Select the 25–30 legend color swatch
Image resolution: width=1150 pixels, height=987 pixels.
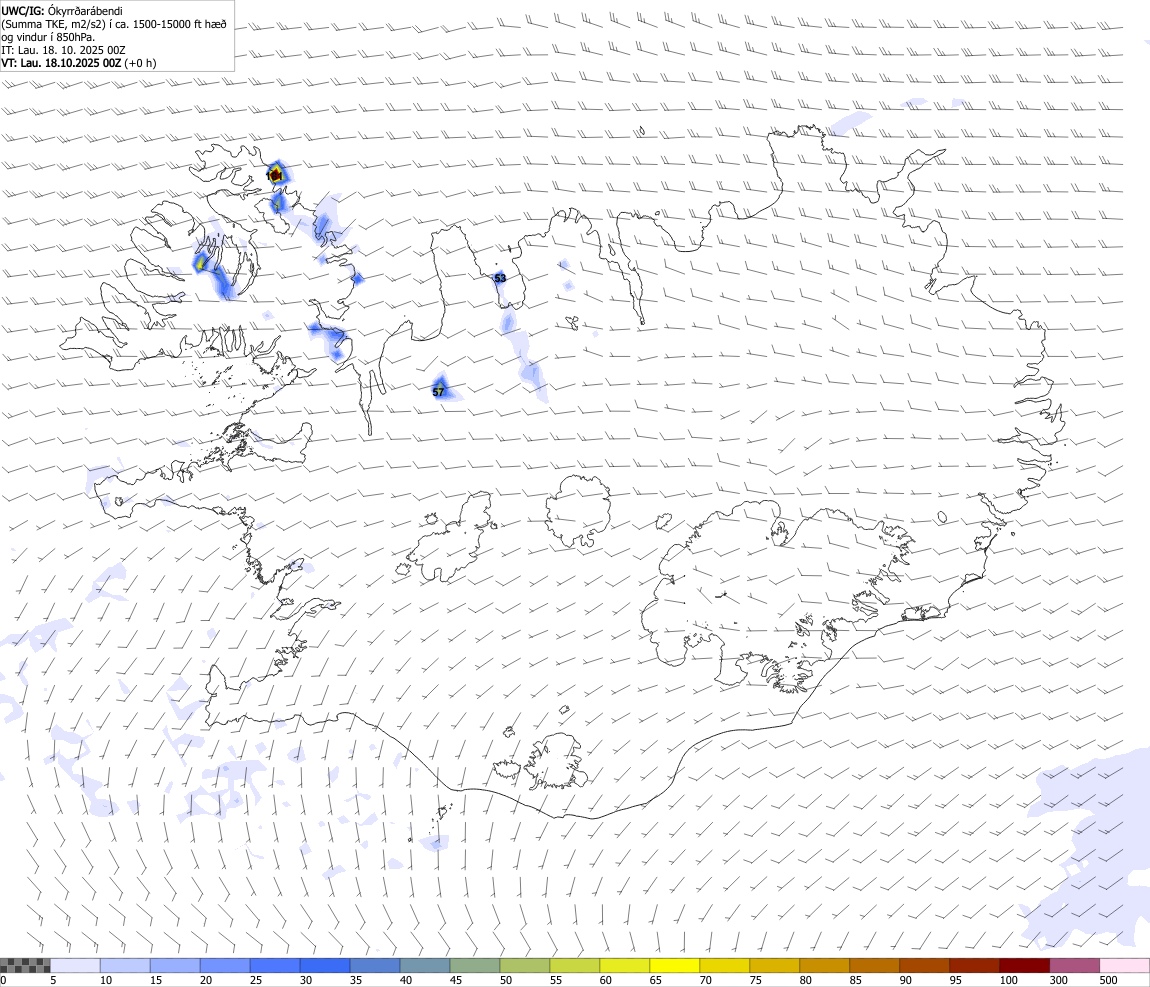274,965
